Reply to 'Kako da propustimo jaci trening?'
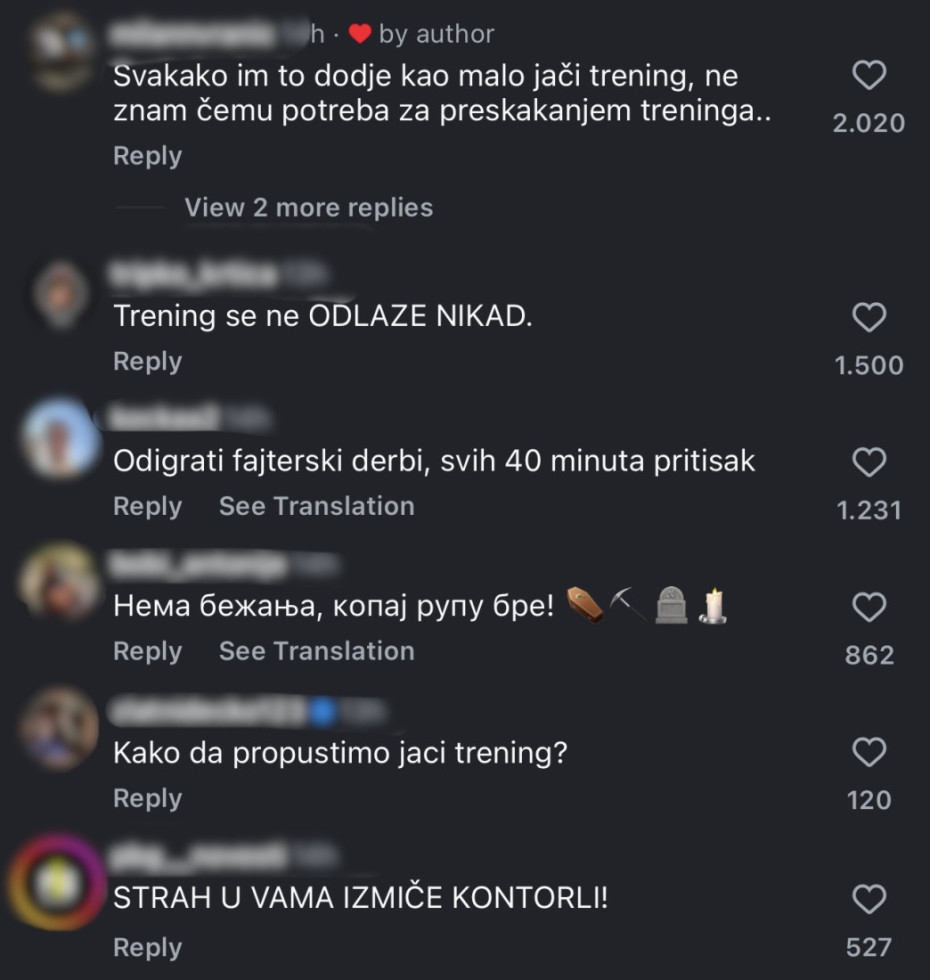 [147, 799]
